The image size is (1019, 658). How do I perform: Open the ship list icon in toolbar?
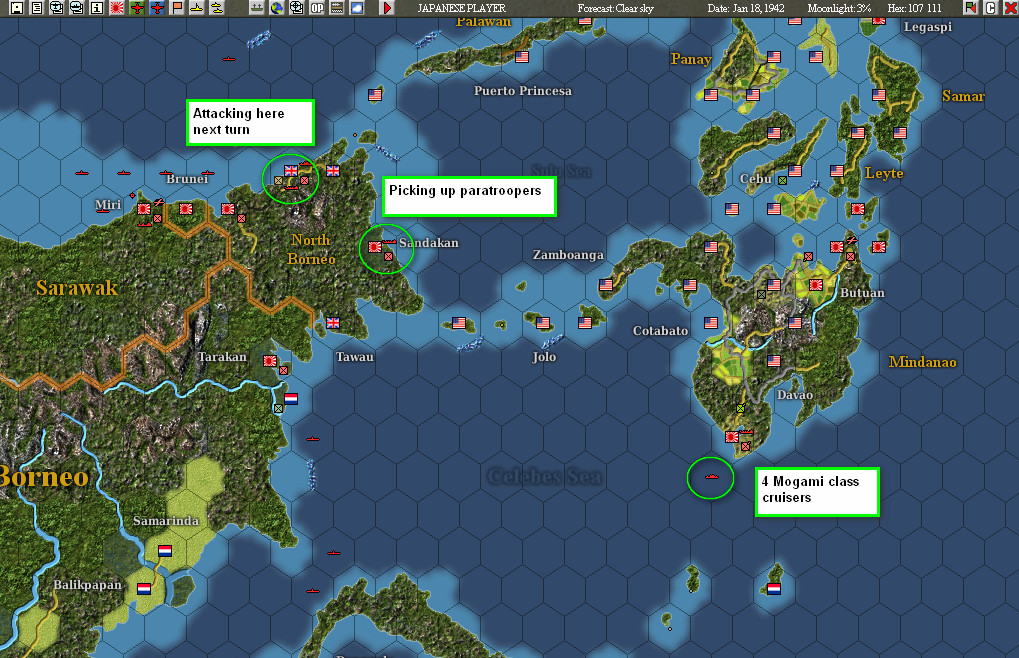77,8
